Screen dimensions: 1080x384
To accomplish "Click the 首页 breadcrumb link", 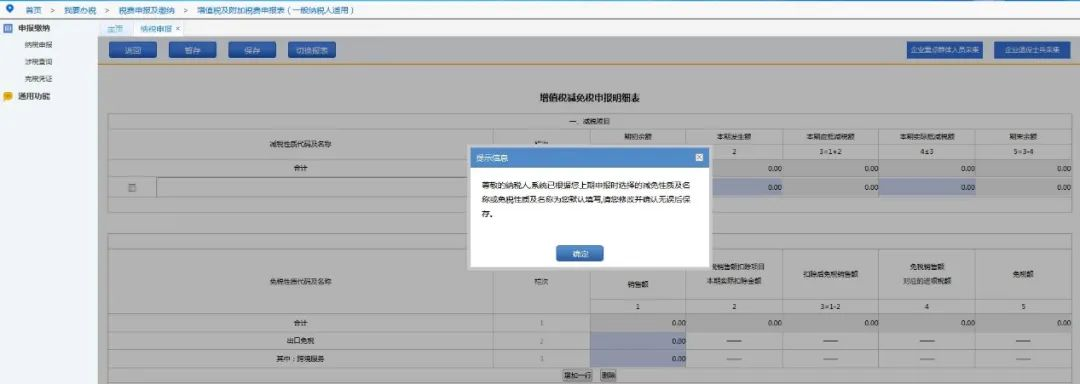I will click(33, 10).
